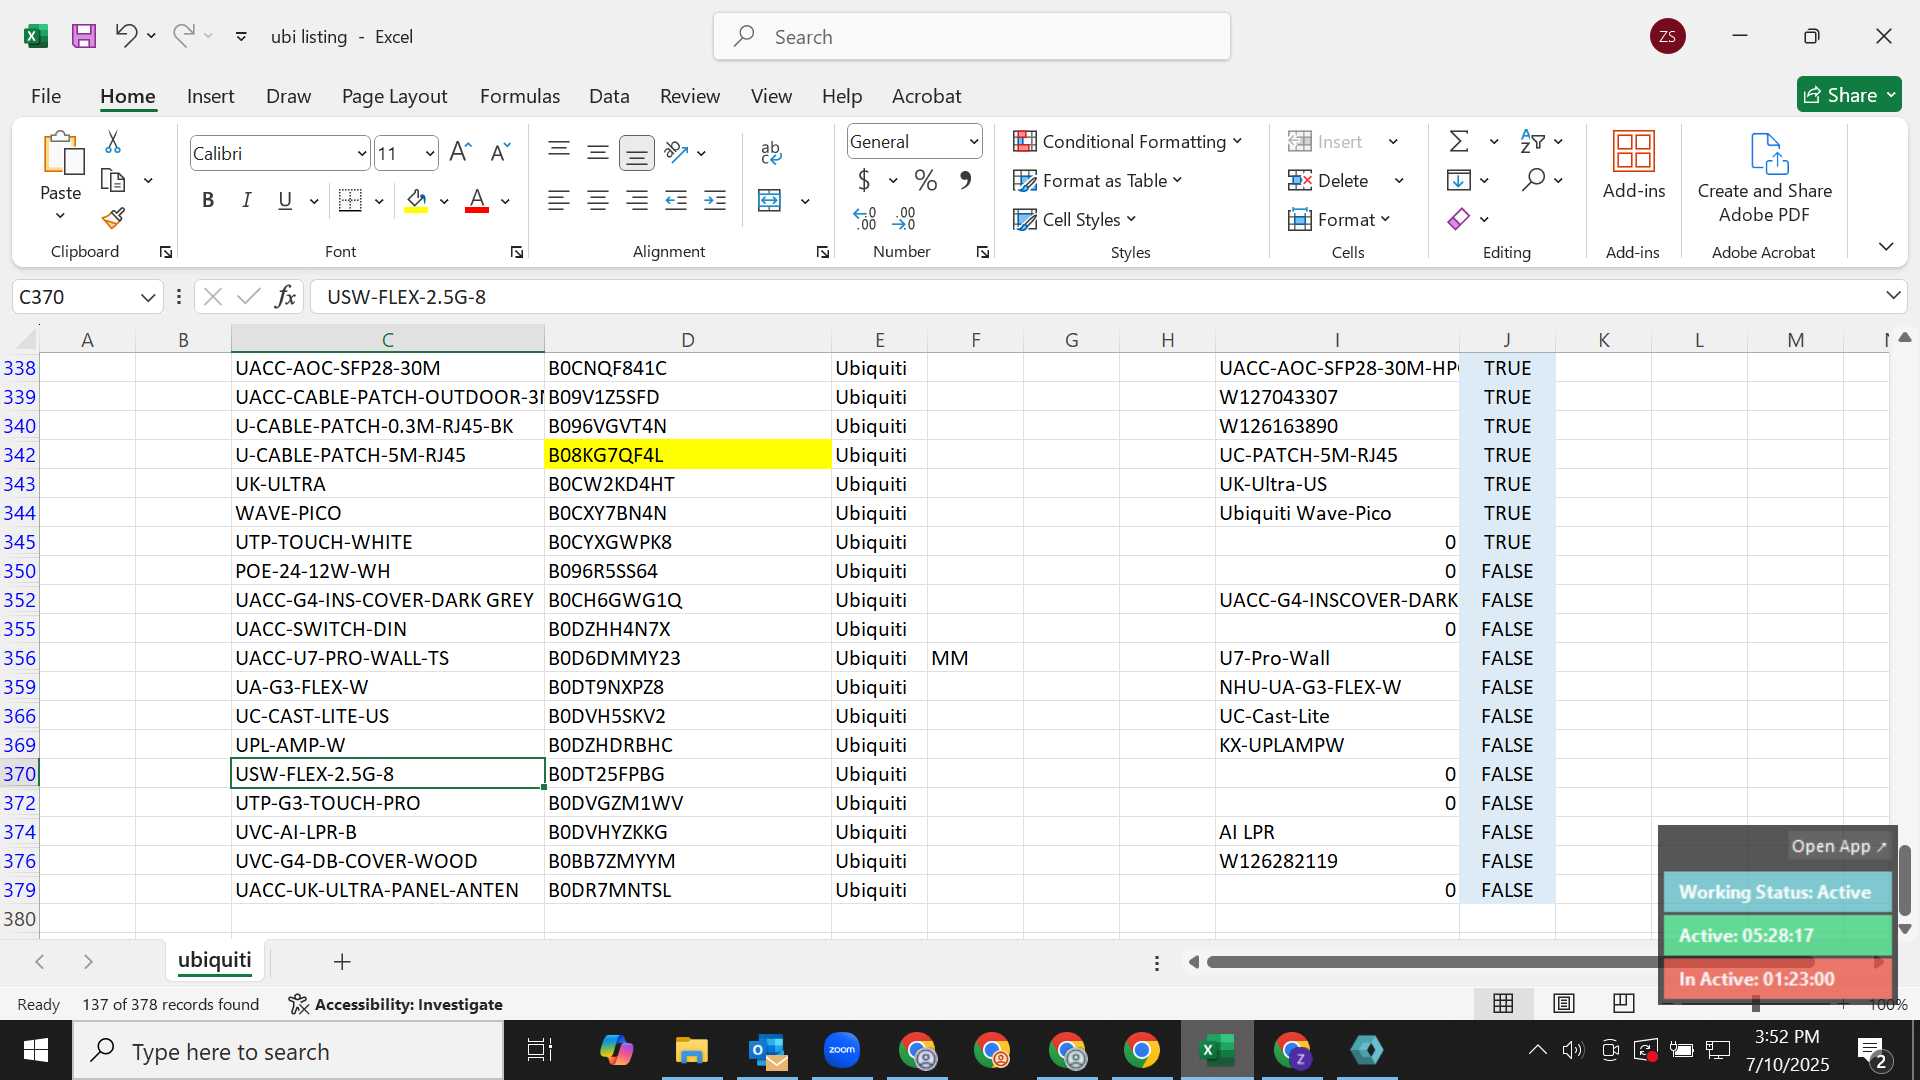Click Increase Decimal icon
Screen dimensions: 1920x1080
pyautogui.click(x=865, y=219)
